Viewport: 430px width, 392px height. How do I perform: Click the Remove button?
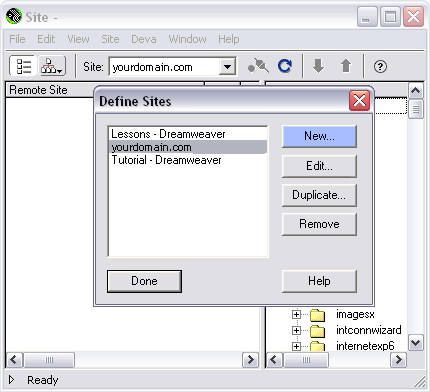(x=319, y=224)
